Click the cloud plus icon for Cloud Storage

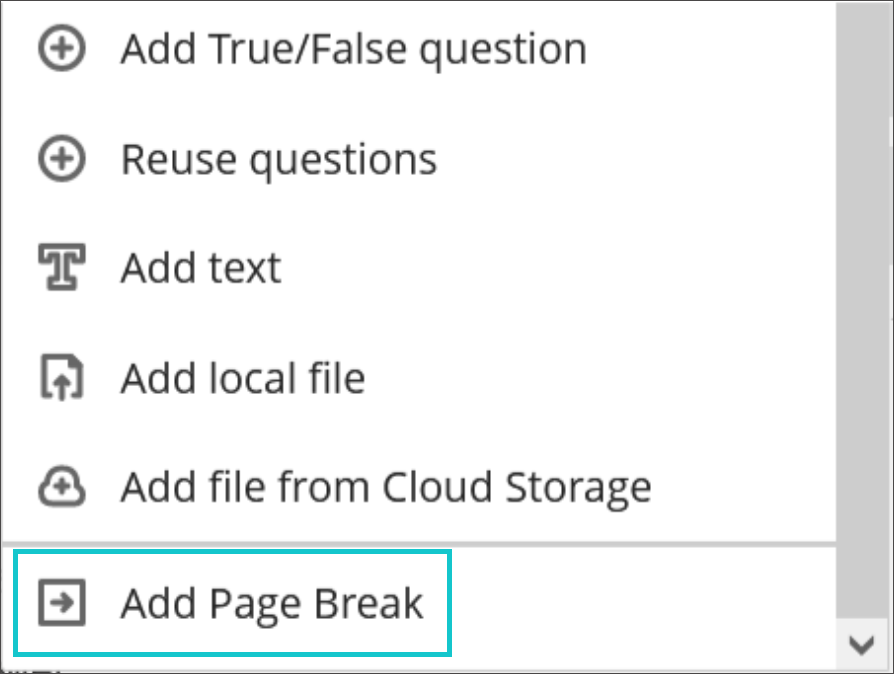coord(61,488)
